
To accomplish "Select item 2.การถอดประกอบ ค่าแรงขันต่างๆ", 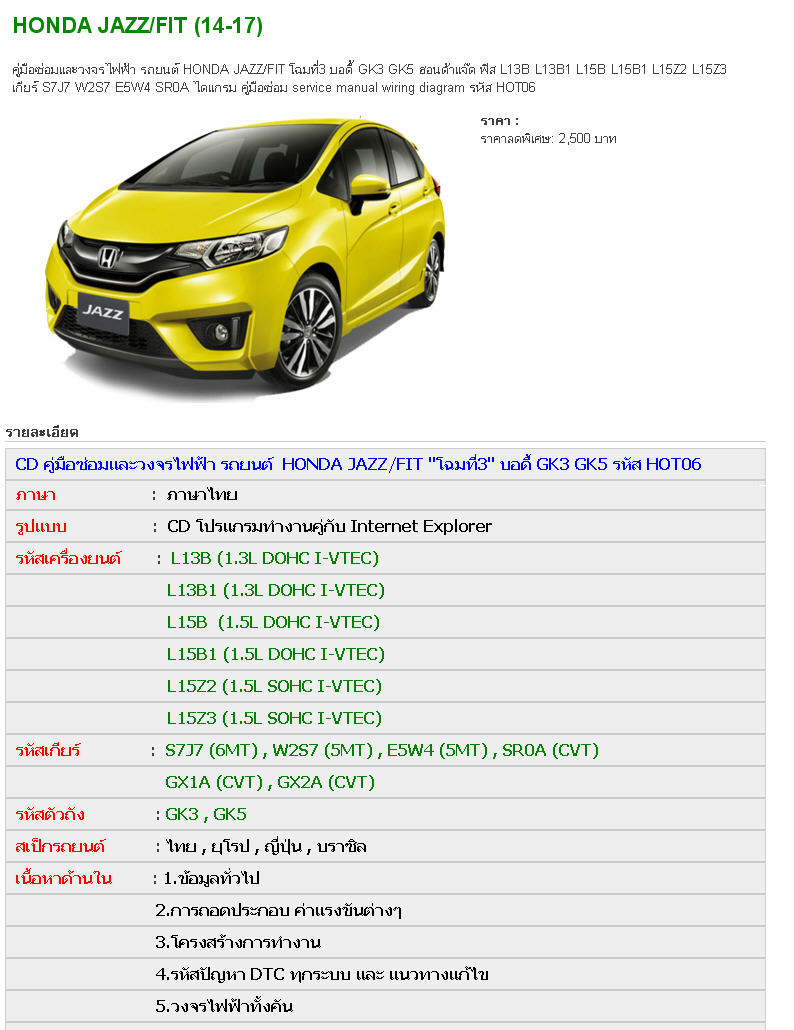I will (x=278, y=910).
